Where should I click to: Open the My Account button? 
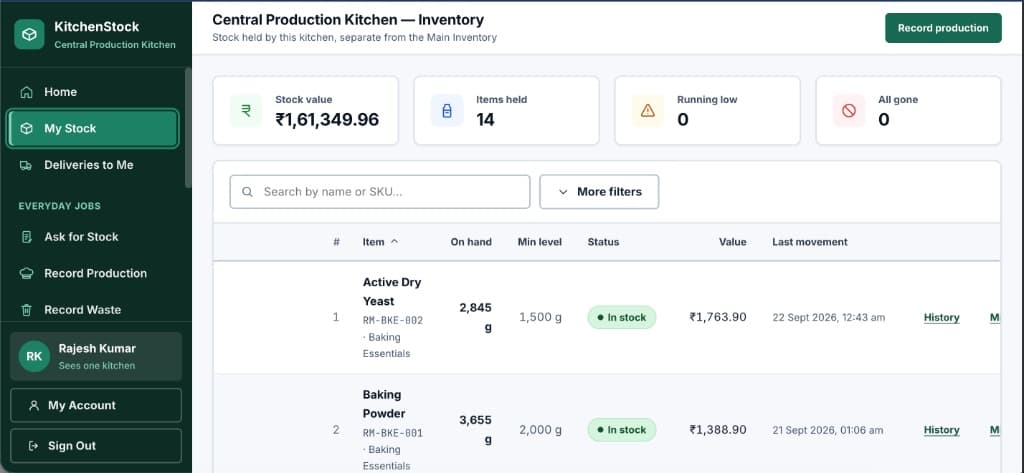pos(96,406)
